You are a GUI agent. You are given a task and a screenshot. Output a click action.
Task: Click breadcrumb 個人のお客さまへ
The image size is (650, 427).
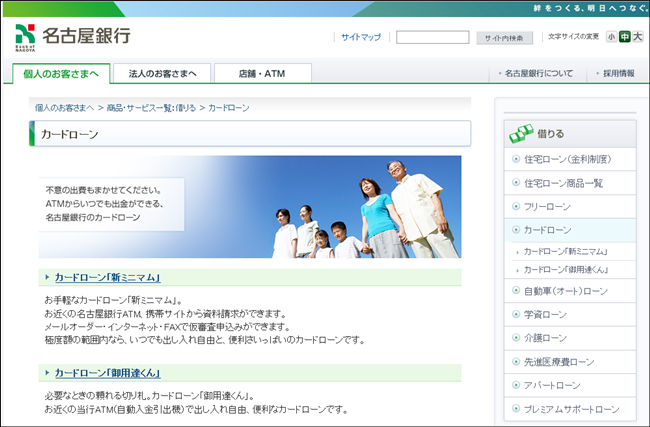[64, 108]
